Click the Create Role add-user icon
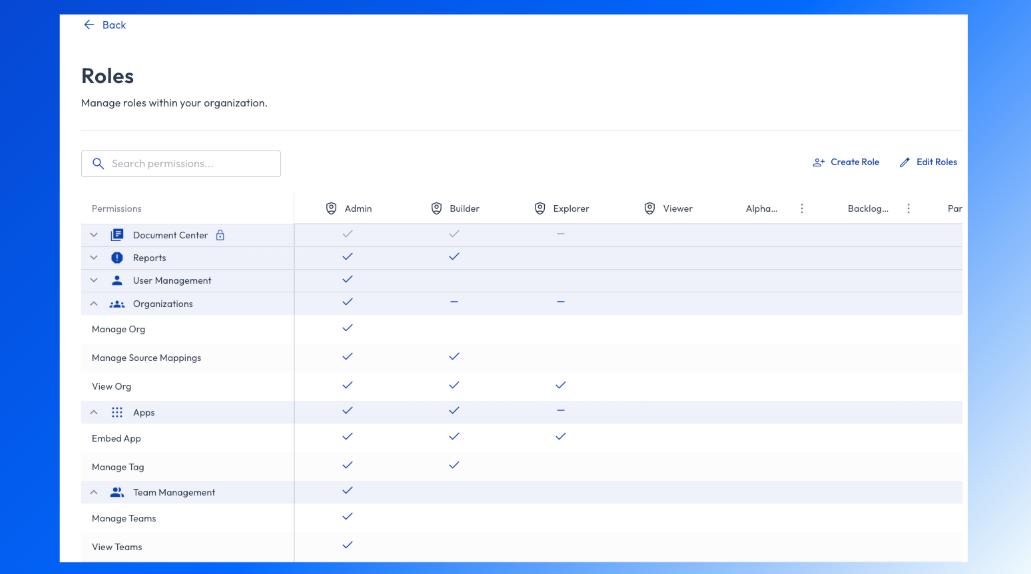Image resolution: width=1031 pixels, height=574 pixels. point(819,162)
